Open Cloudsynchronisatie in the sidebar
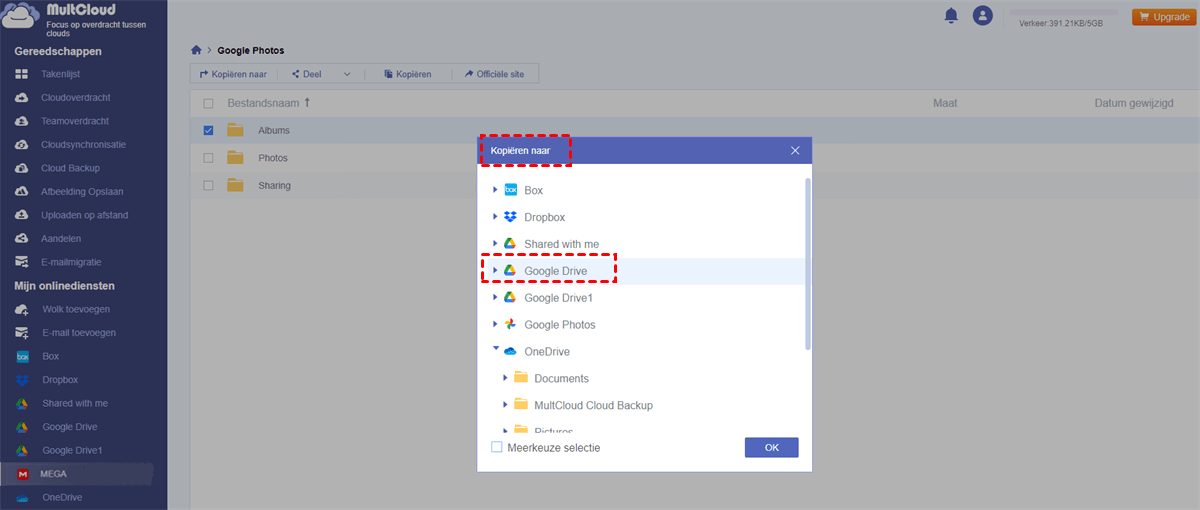Screen dimensions: 1200x510 [x=83, y=144]
